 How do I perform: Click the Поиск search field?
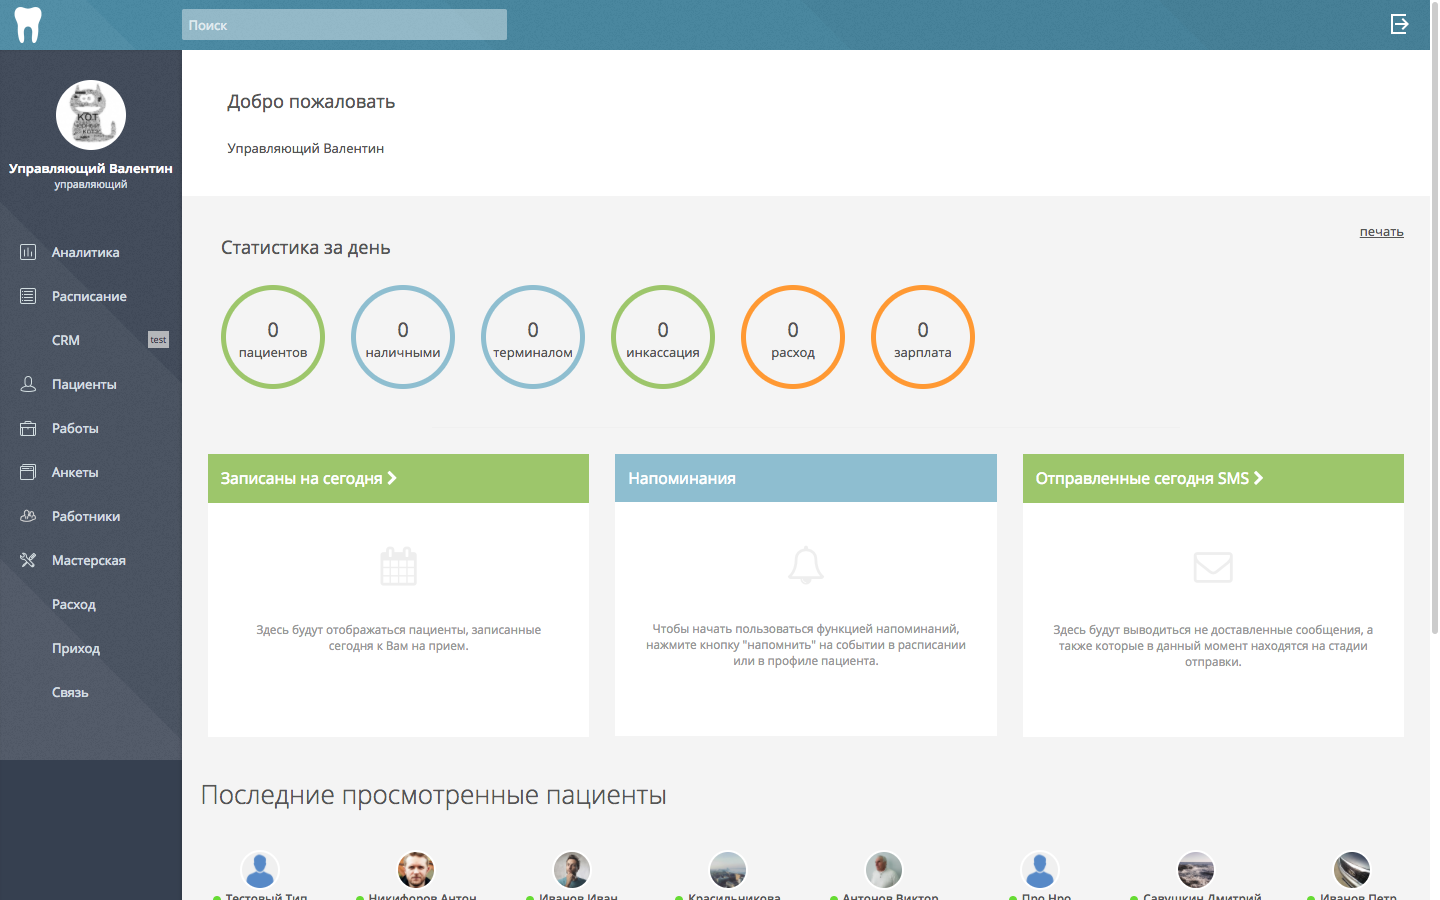(344, 25)
